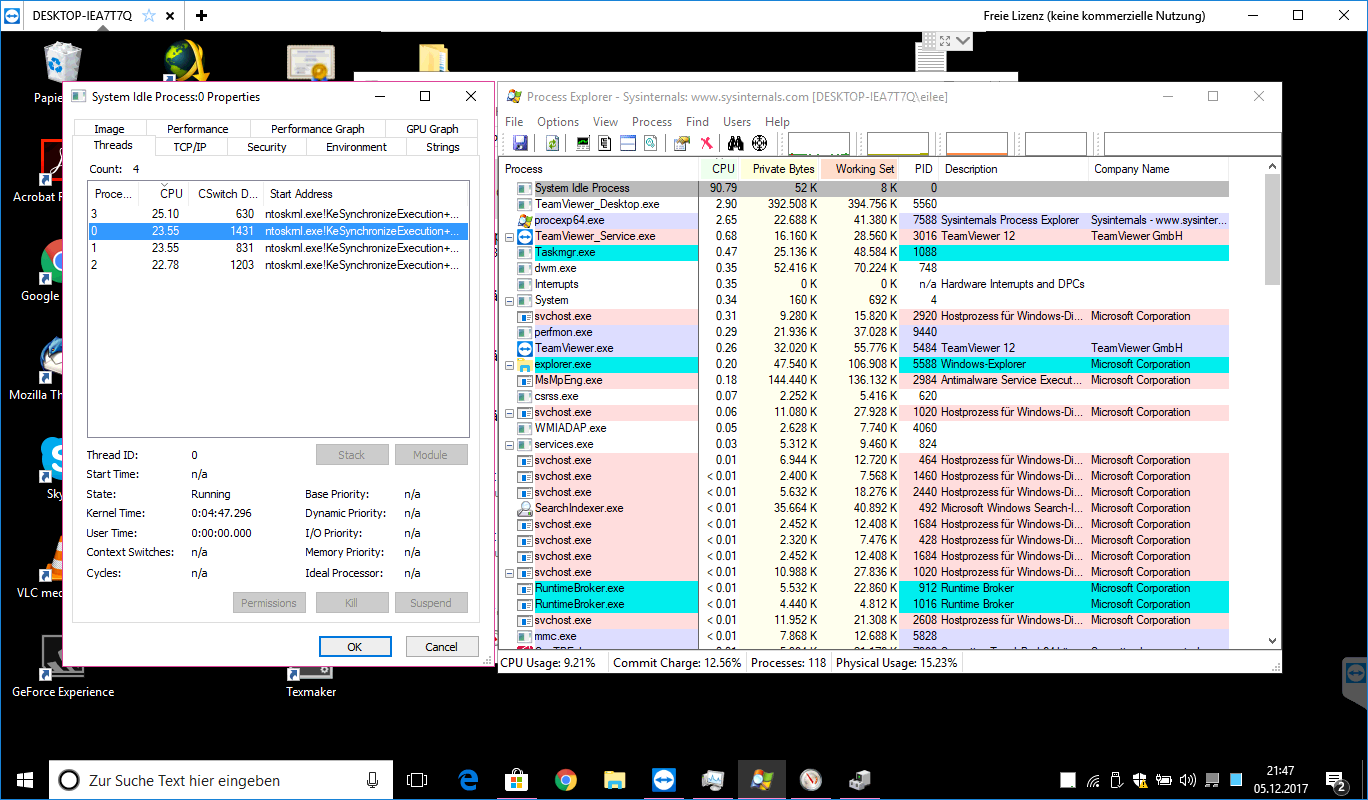Click the binoculars Find Handle icon
The width and height of the screenshot is (1368, 800).
(x=736, y=144)
